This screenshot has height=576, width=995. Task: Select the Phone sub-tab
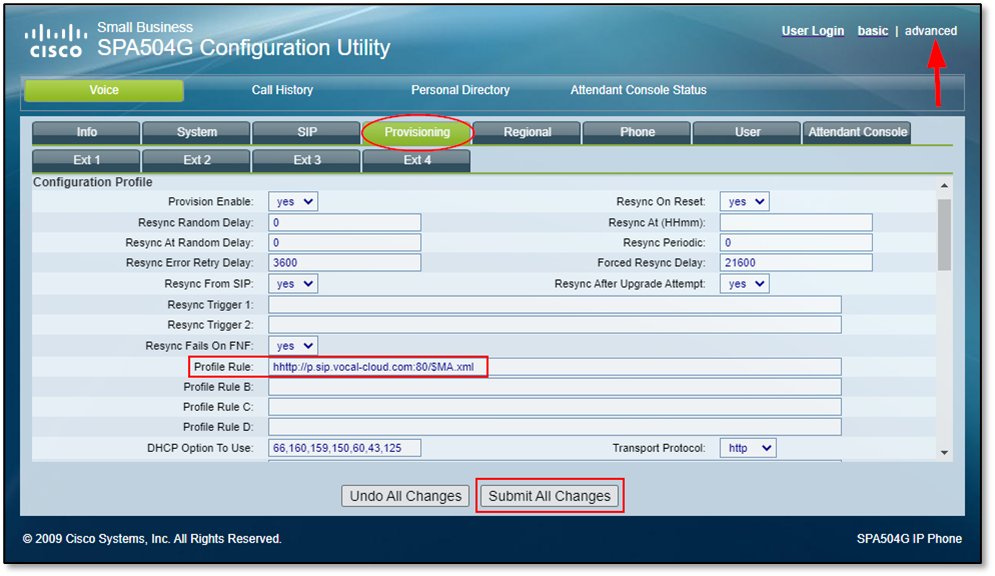pos(637,132)
